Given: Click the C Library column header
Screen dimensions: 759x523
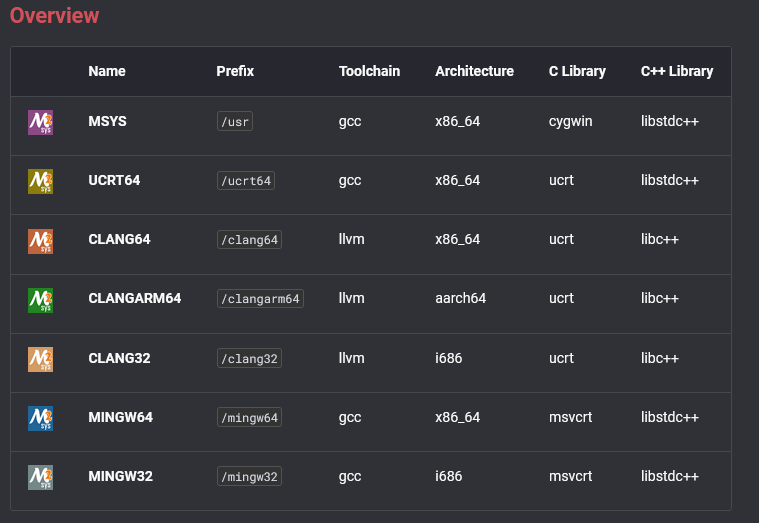Looking at the screenshot, I should [x=577, y=71].
